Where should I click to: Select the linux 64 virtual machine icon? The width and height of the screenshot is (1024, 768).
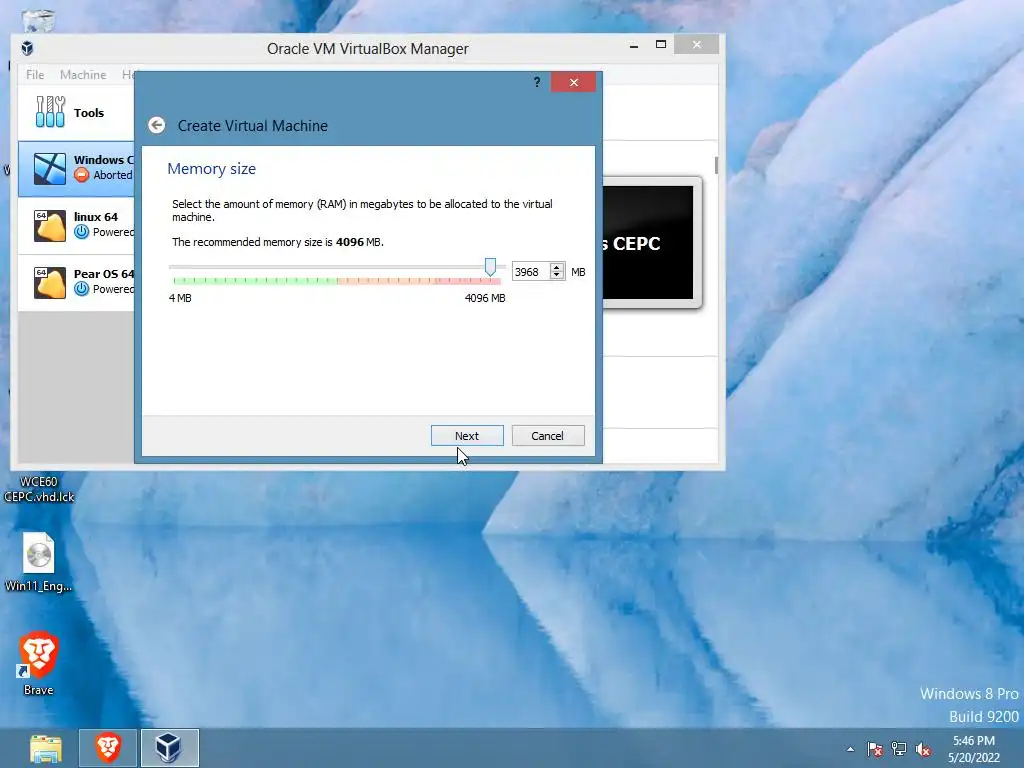coord(50,225)
